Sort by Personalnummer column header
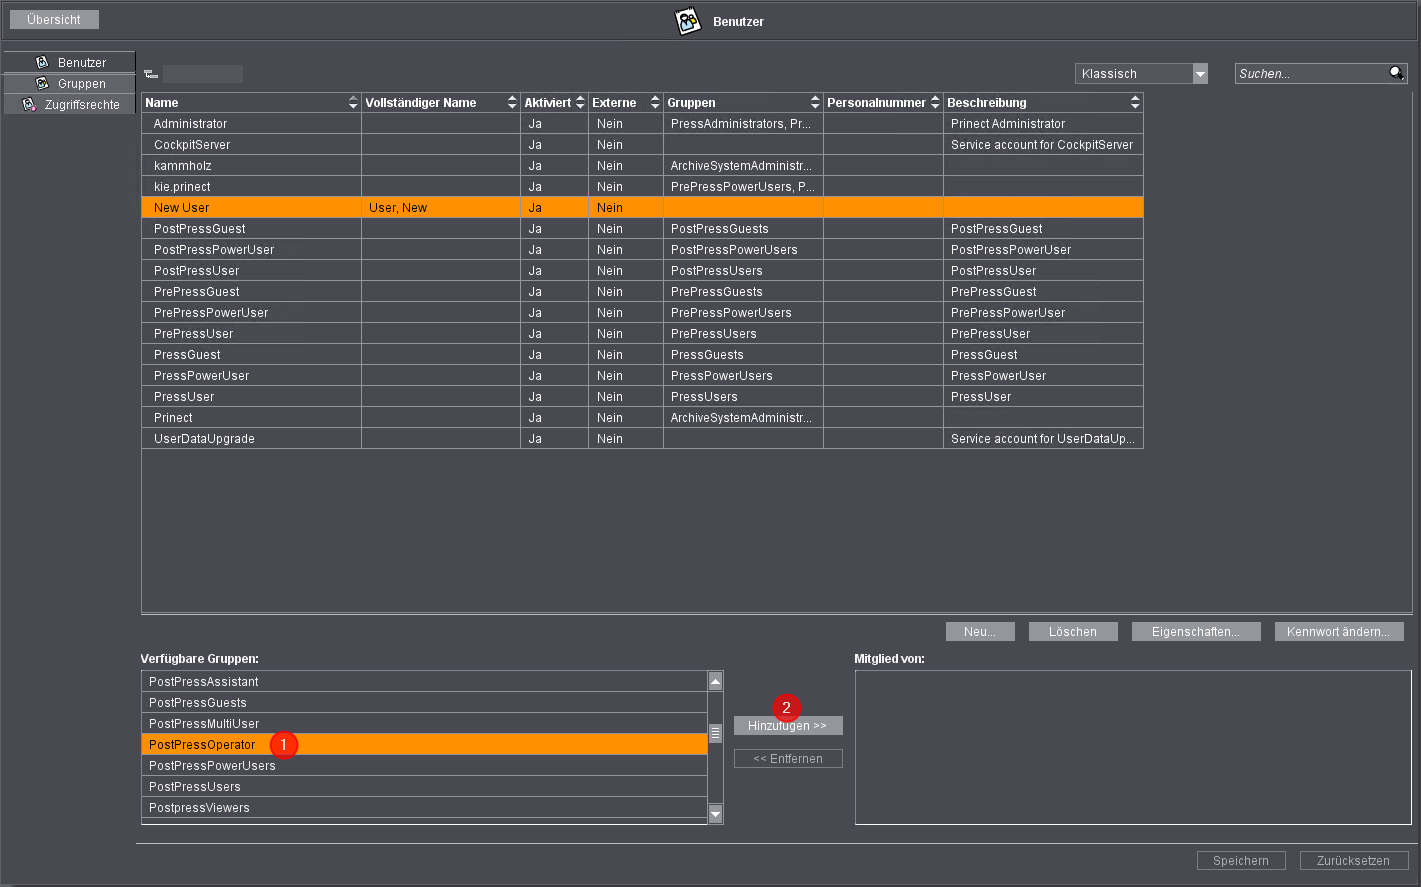 (883, 103)
